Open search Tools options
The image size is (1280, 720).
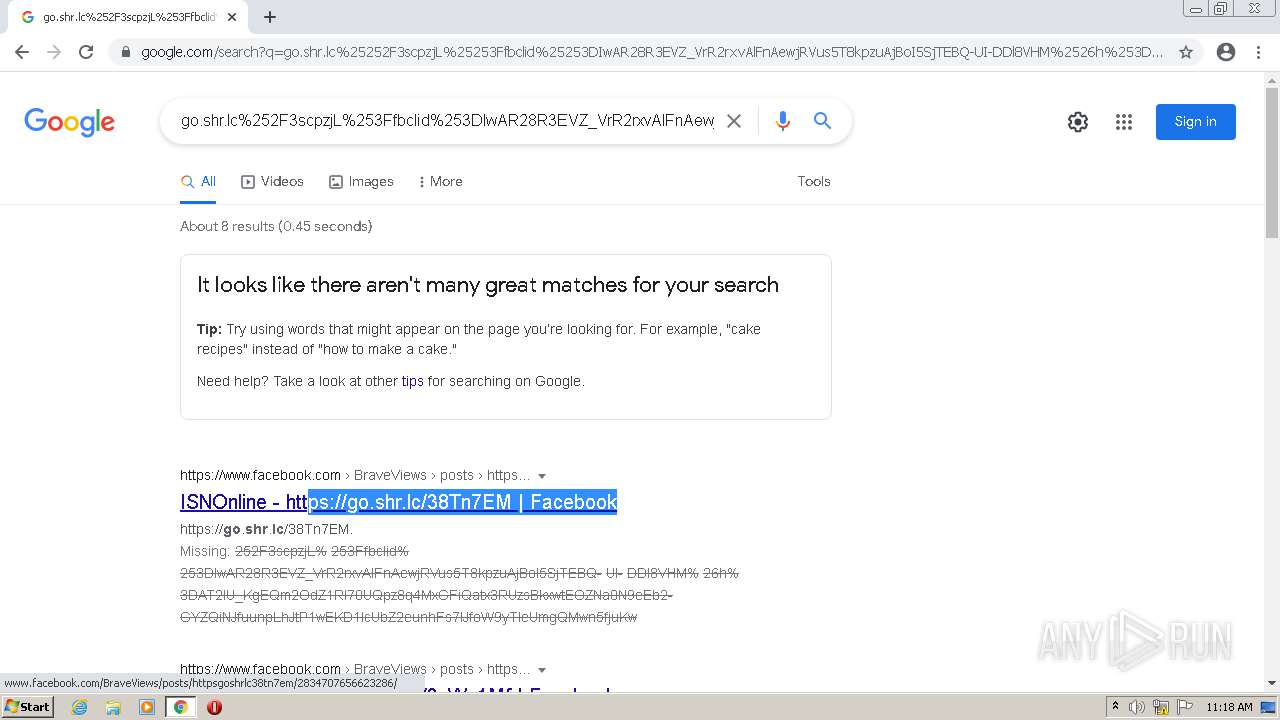814,181
